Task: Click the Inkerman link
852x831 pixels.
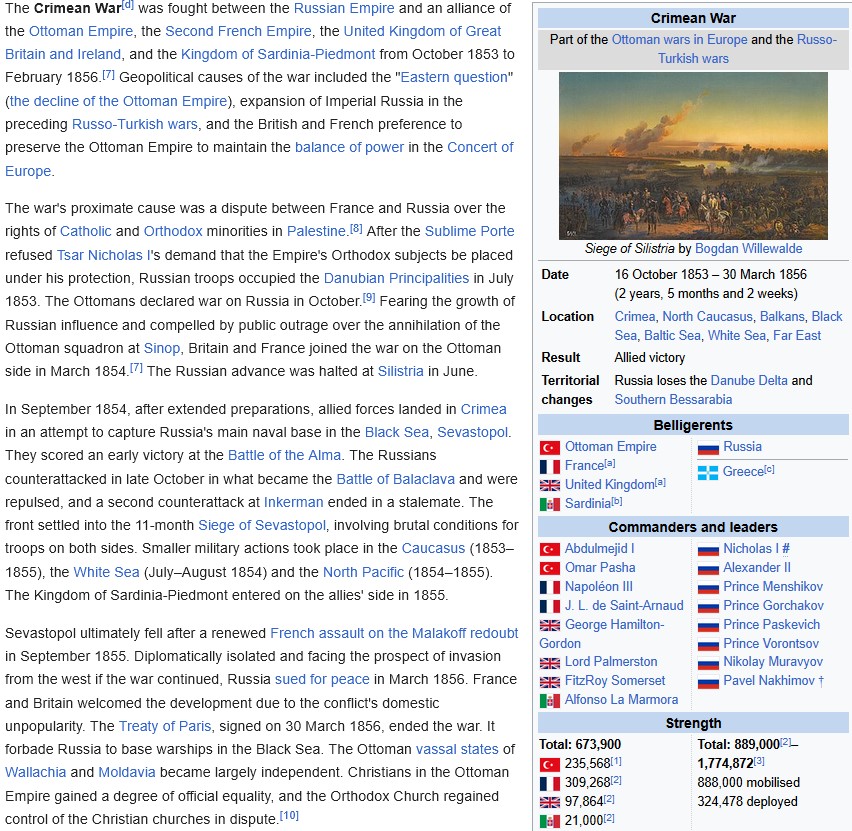Action: (293, 502)
